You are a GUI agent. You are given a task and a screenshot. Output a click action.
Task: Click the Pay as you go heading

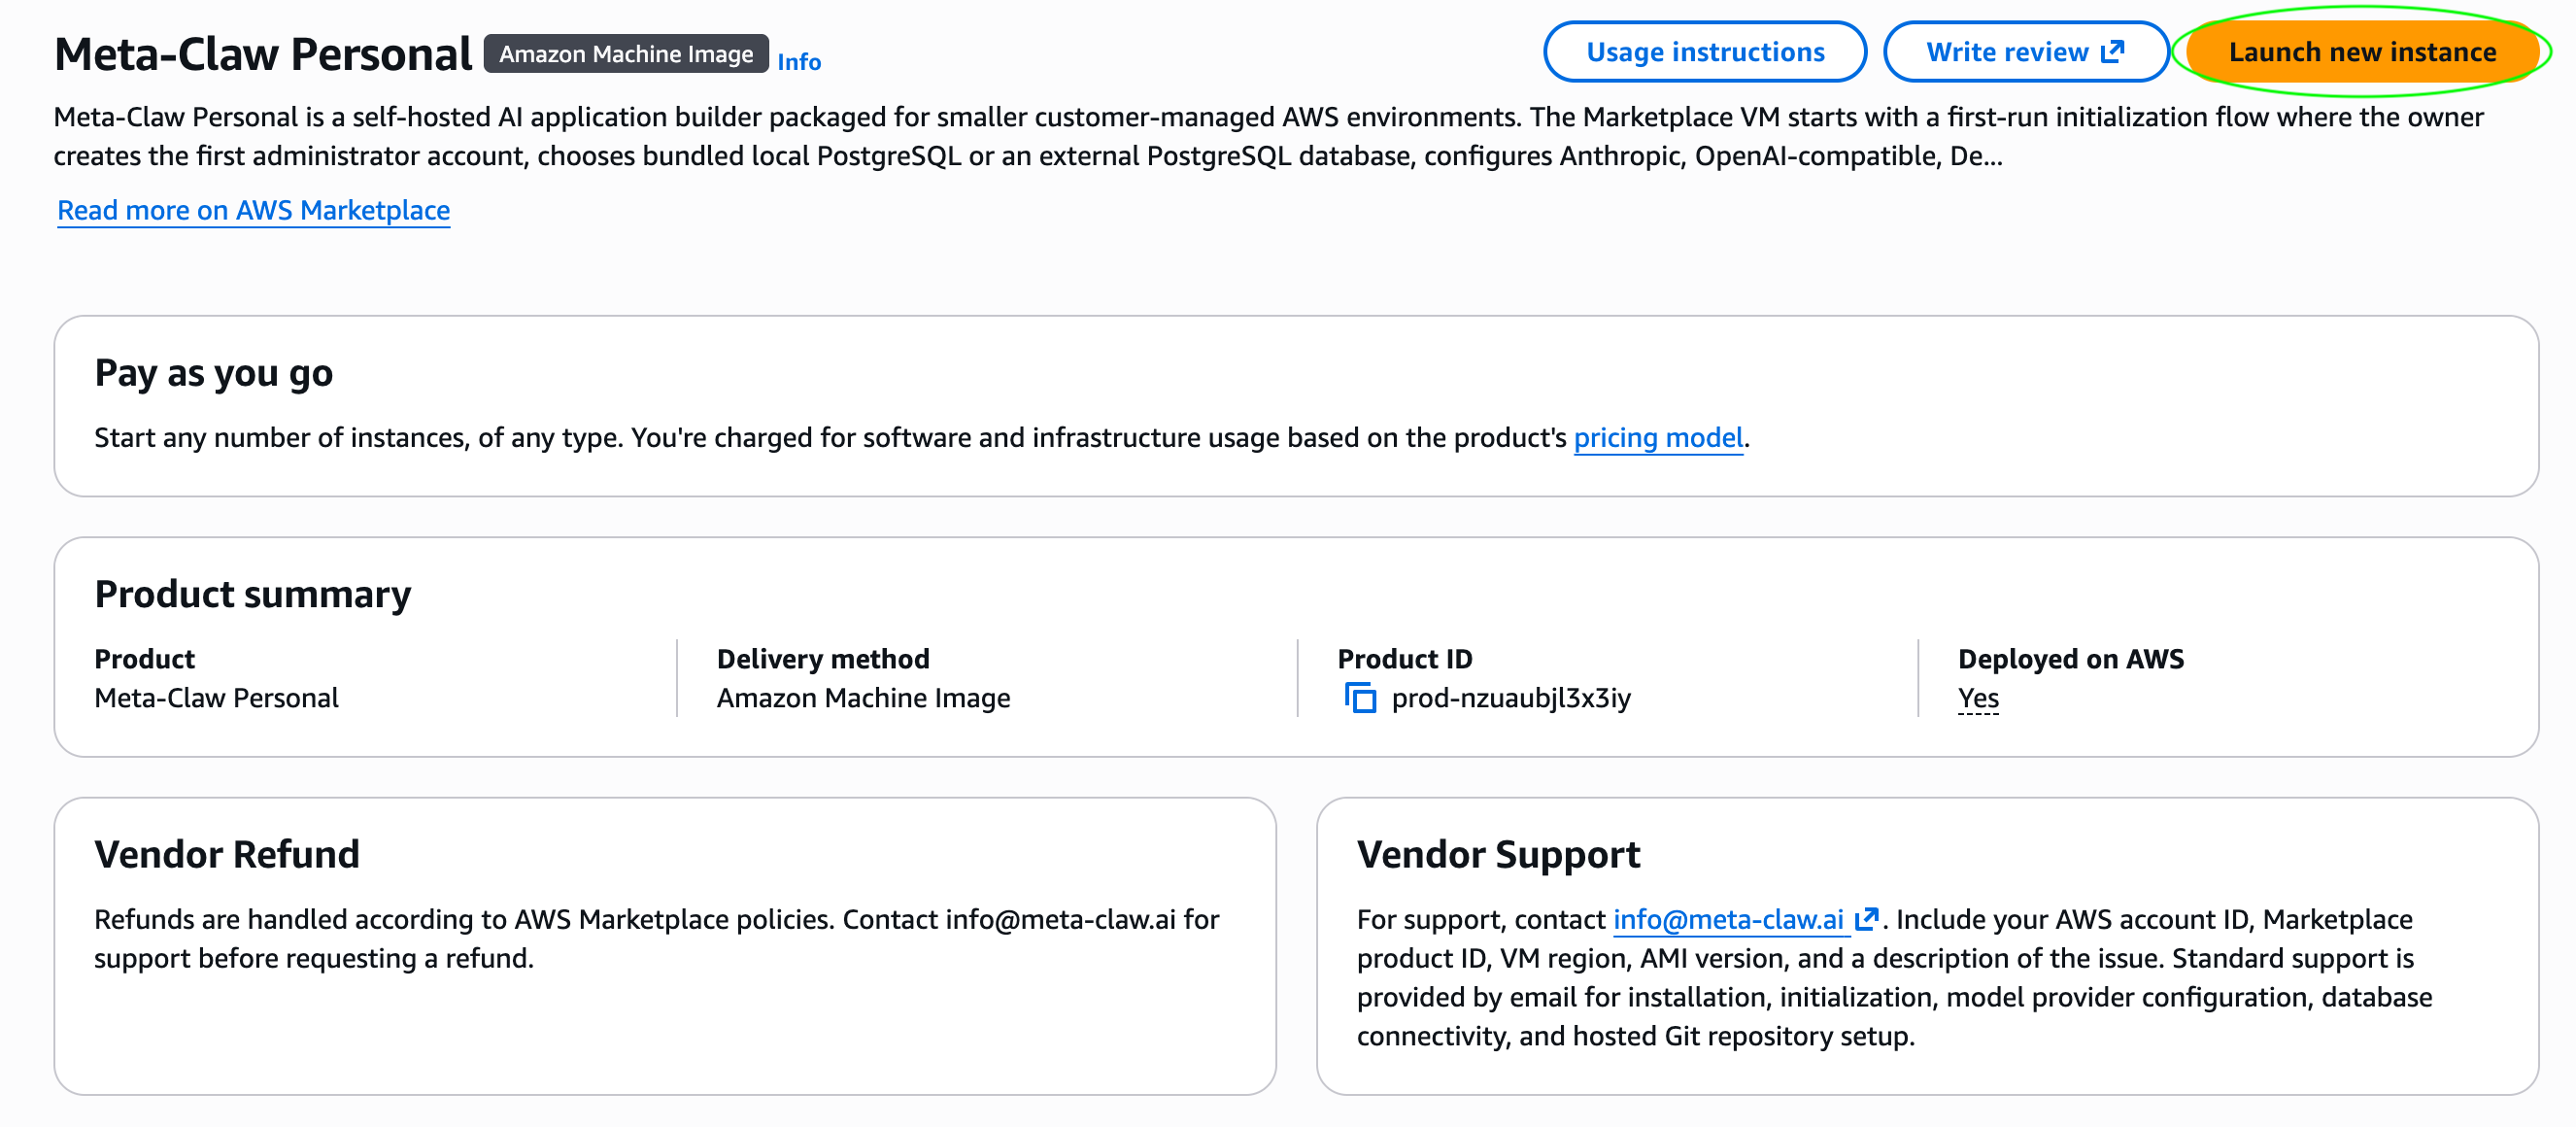[x=214, y=373]
